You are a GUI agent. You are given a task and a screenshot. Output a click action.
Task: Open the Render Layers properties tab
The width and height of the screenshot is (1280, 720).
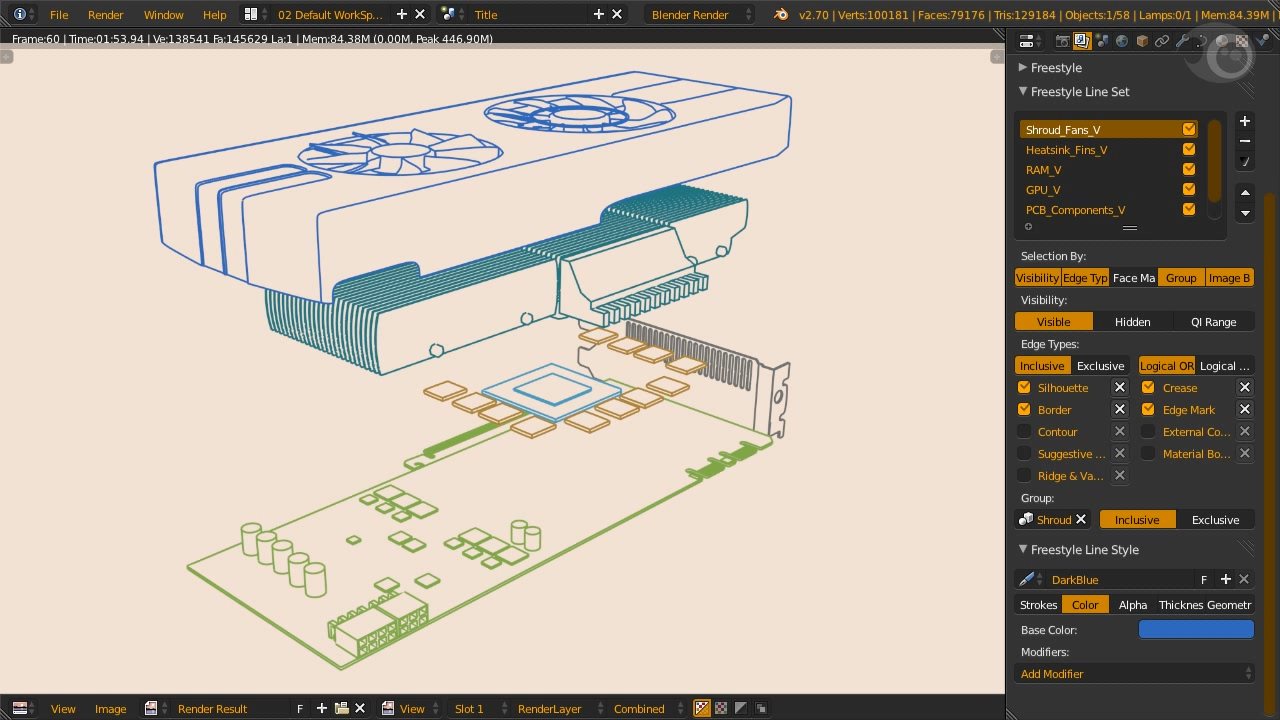(x=1081, y=41)
